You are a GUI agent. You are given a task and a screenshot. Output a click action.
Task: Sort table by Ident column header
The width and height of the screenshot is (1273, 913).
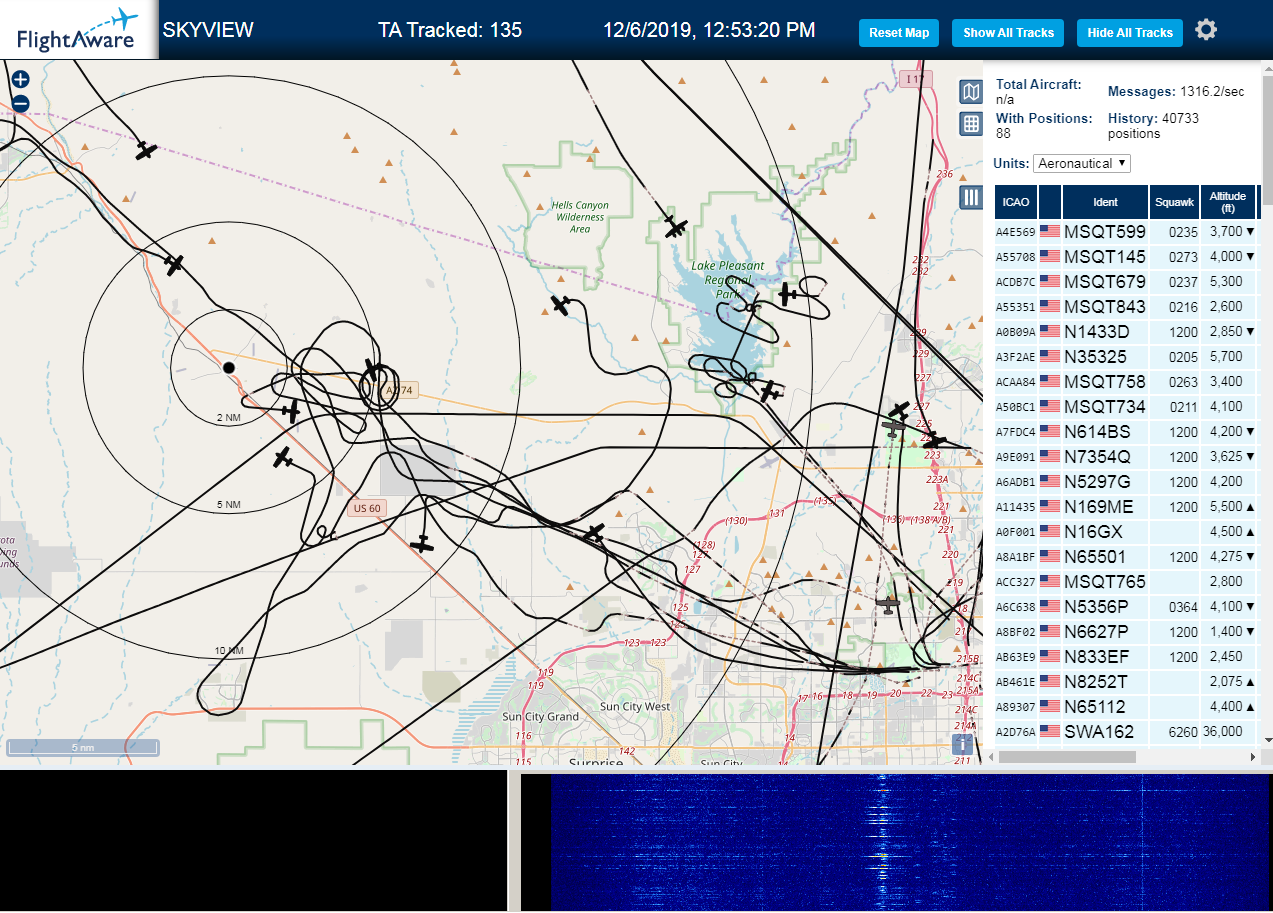[1105, 202]
